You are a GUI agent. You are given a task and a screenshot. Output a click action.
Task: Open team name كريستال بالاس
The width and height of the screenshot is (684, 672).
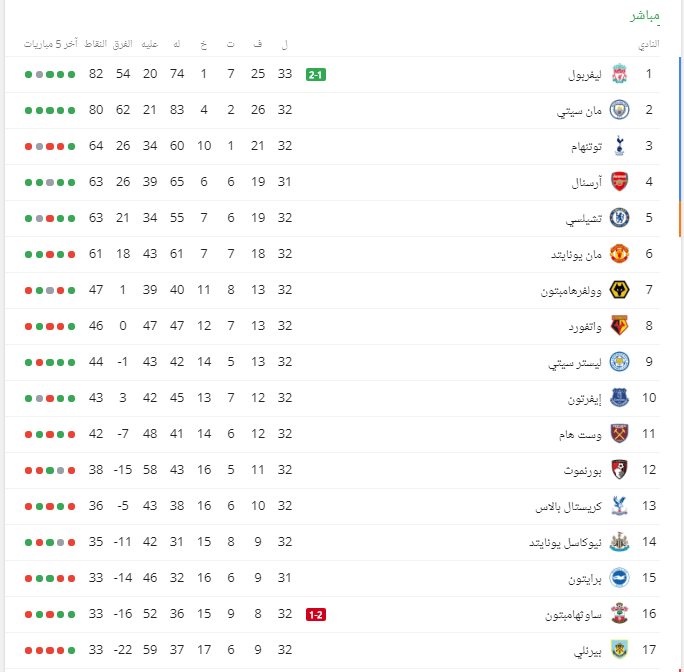tap(568, 507)
